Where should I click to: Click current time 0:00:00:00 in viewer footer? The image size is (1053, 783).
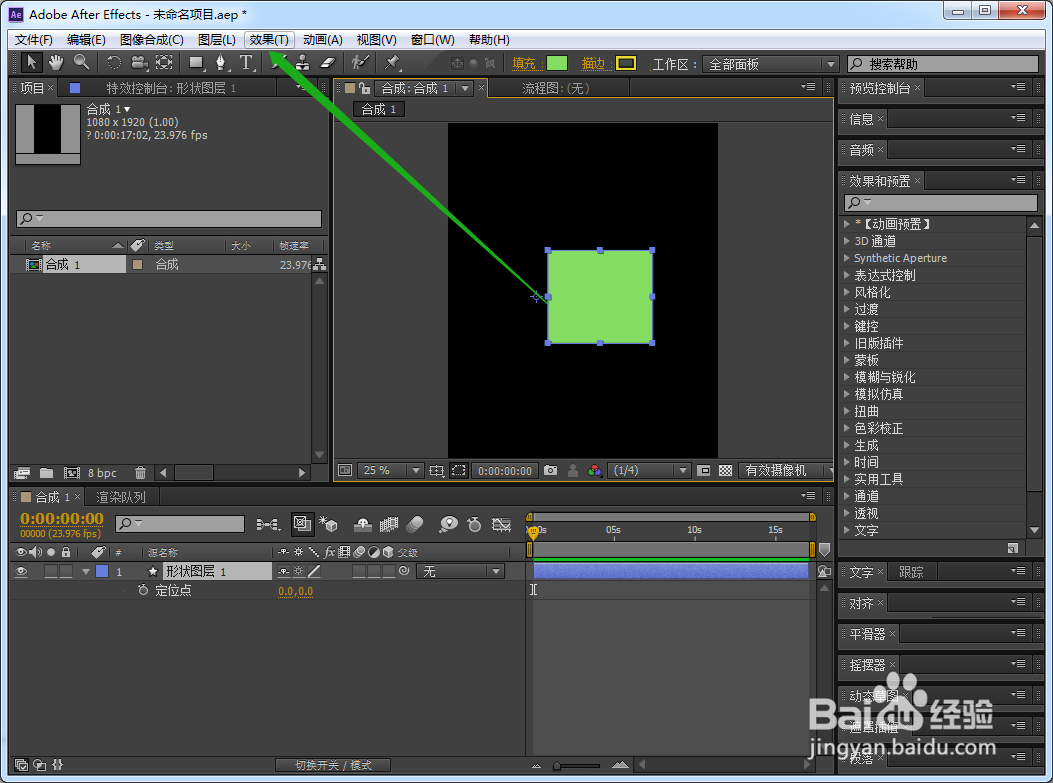(504, 471)
